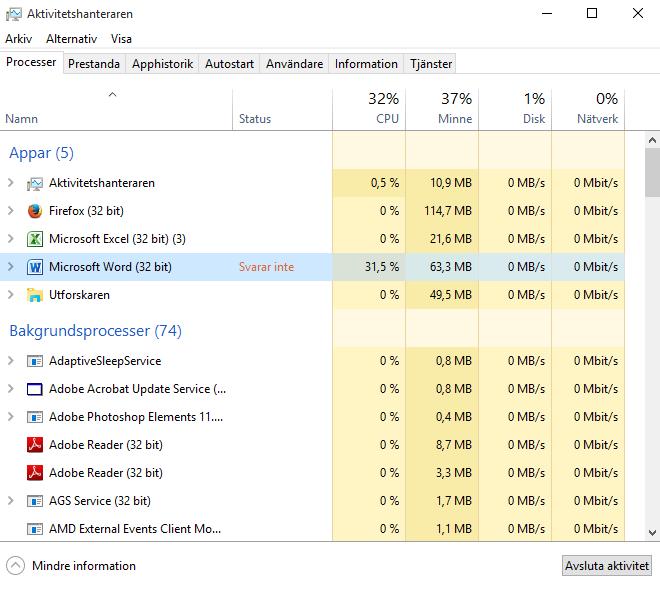Sort by the Disk column header

[x=515, y=109]
